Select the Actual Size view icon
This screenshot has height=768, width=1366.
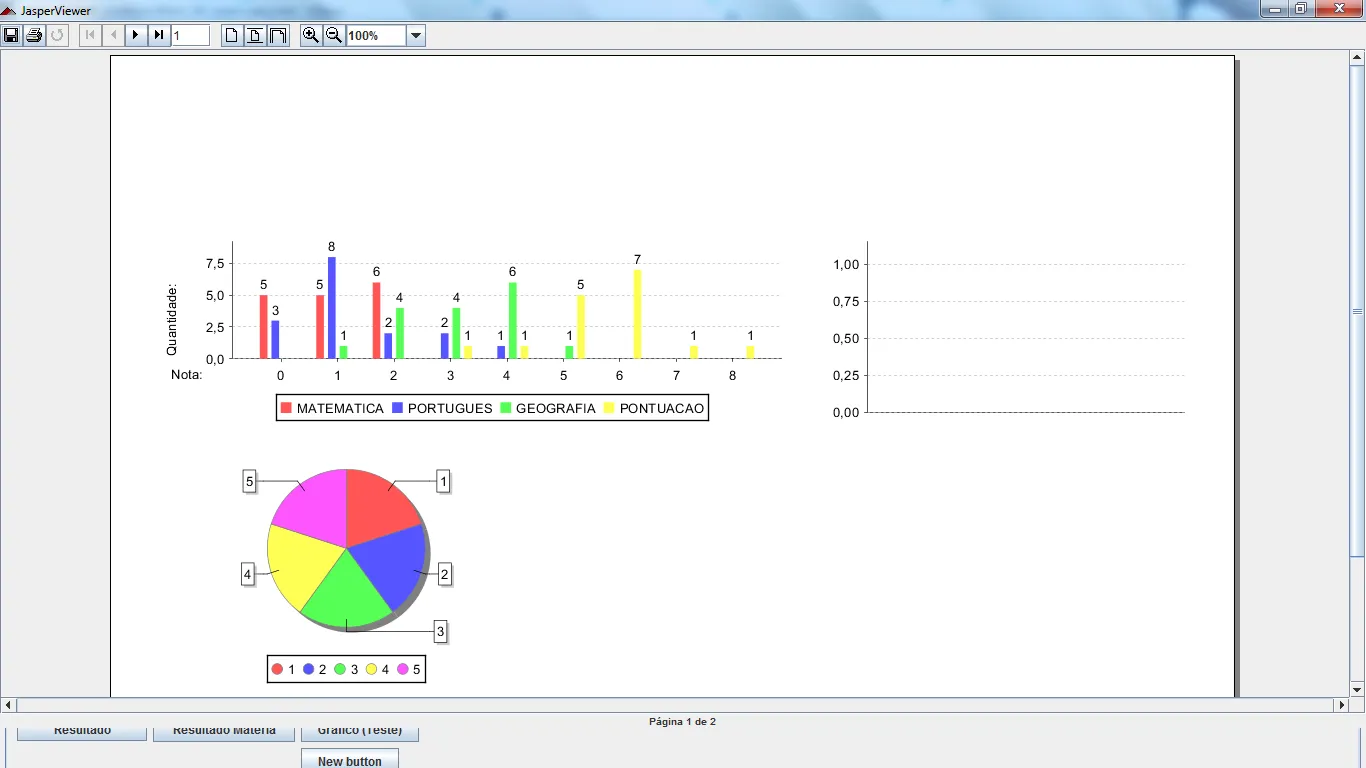coord(232,36)
